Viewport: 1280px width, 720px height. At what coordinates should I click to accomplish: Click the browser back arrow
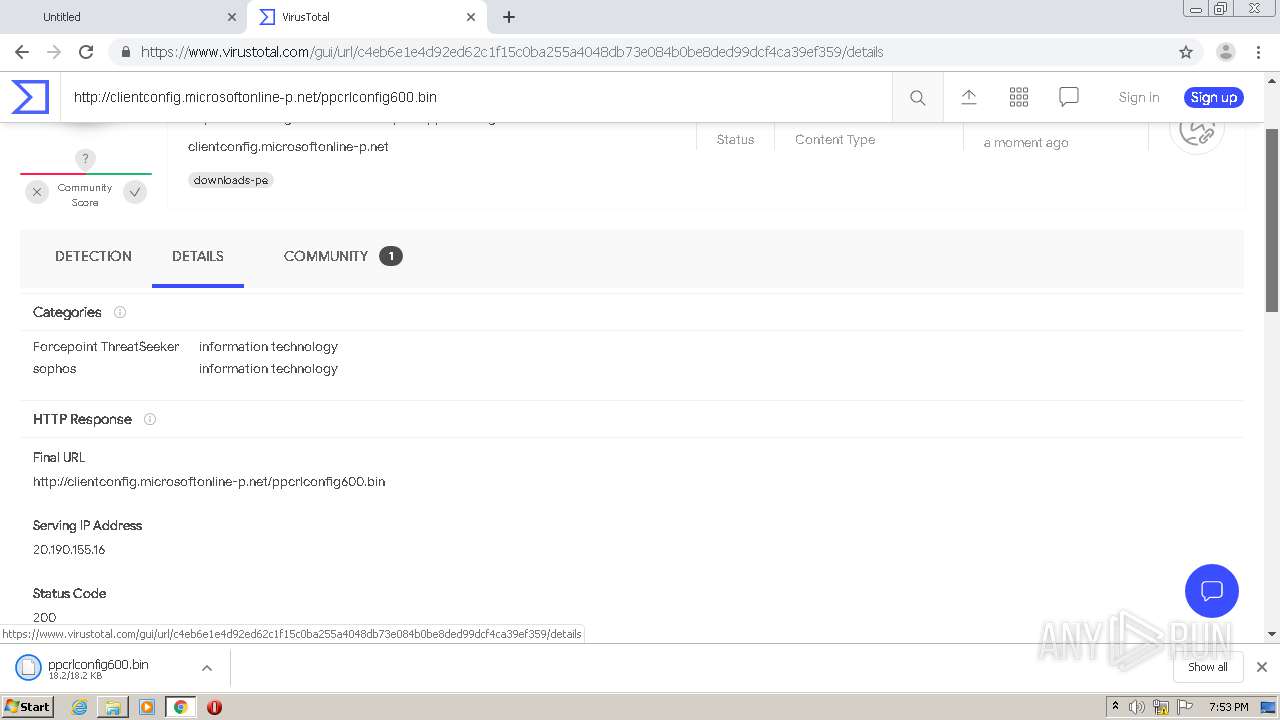22,52
